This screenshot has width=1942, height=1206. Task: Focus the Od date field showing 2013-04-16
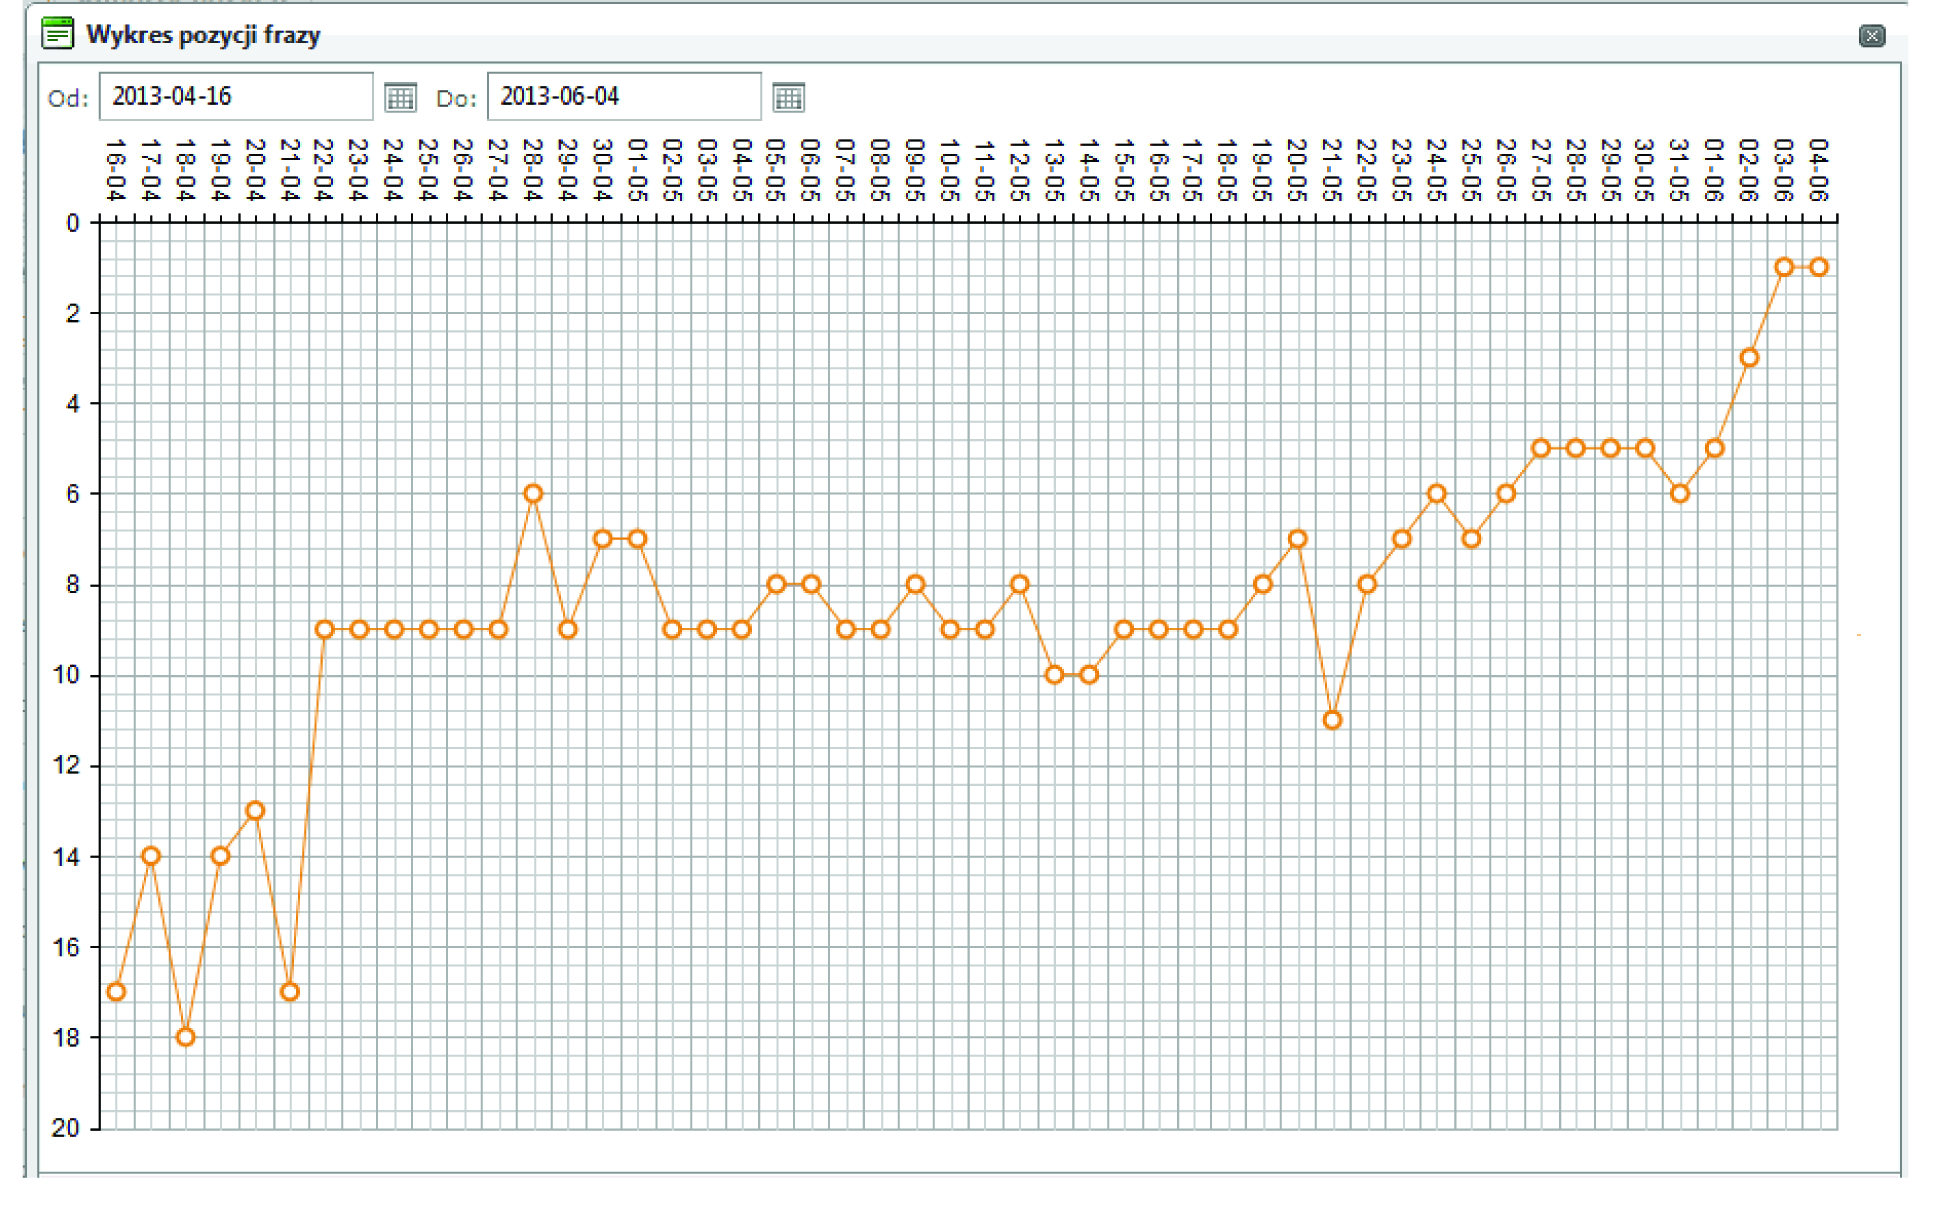(x=236, y=96)
